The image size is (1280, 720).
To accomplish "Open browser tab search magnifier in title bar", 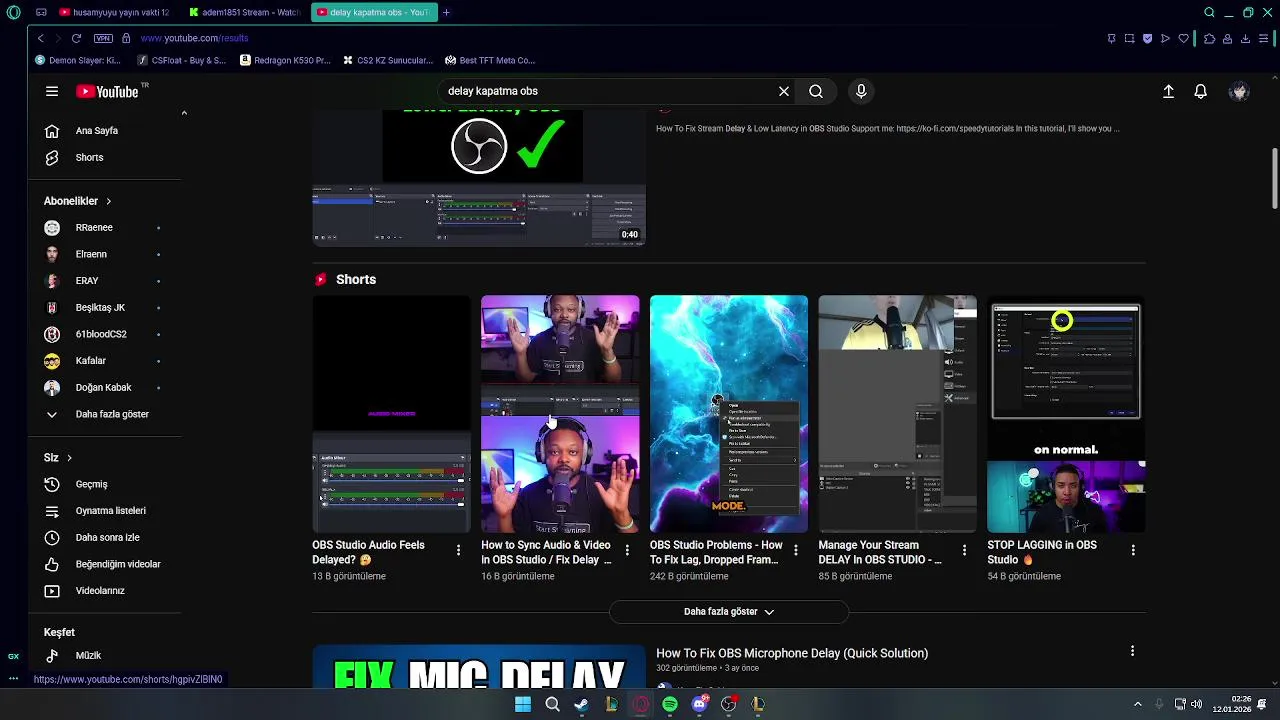I will point(1209,12).
